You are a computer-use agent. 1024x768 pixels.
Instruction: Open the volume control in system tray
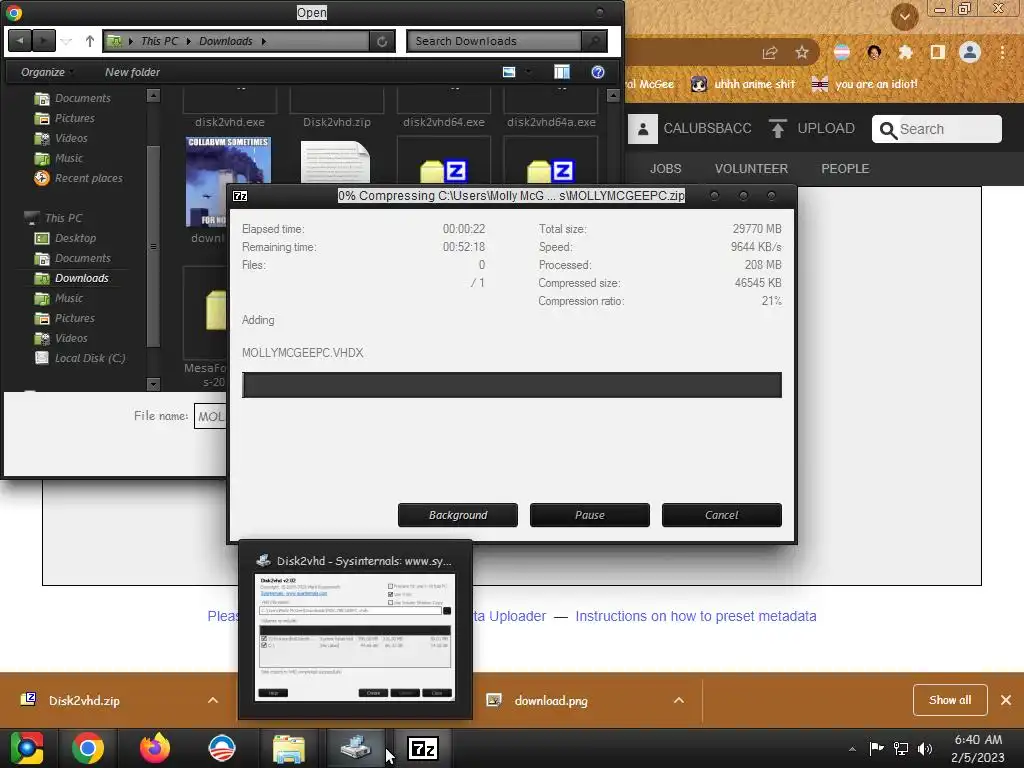click(x=925, y=749)
